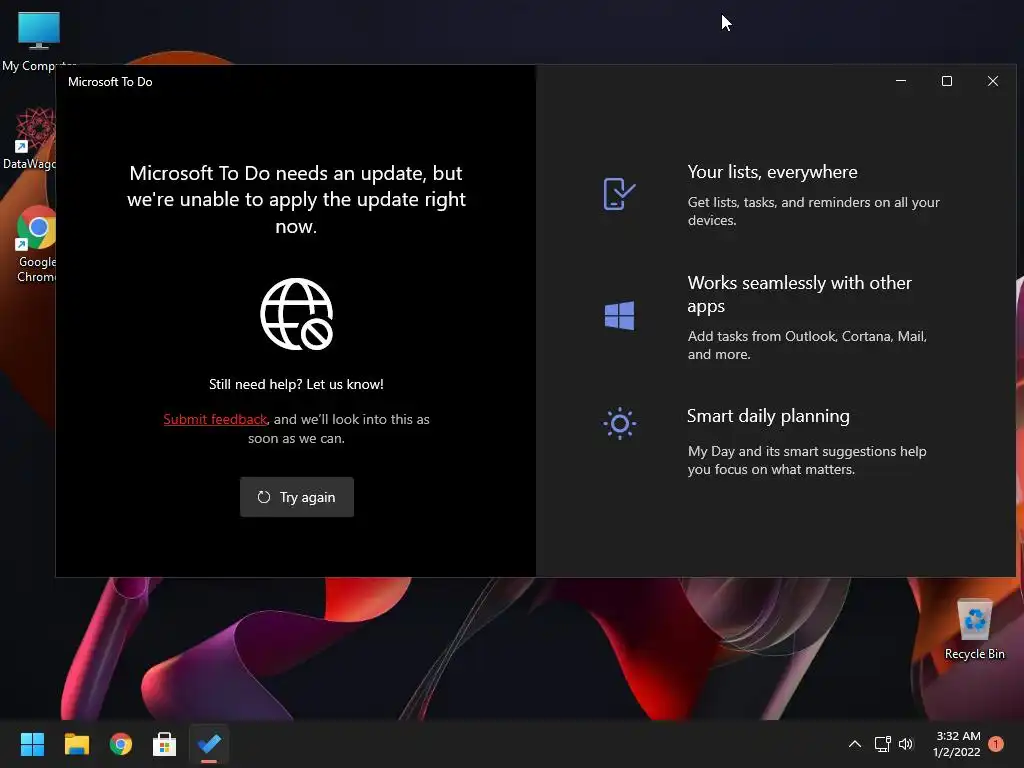Open the network status tray icon
The width and height of the screenshot is (1024, 768).
pos(883,744)
